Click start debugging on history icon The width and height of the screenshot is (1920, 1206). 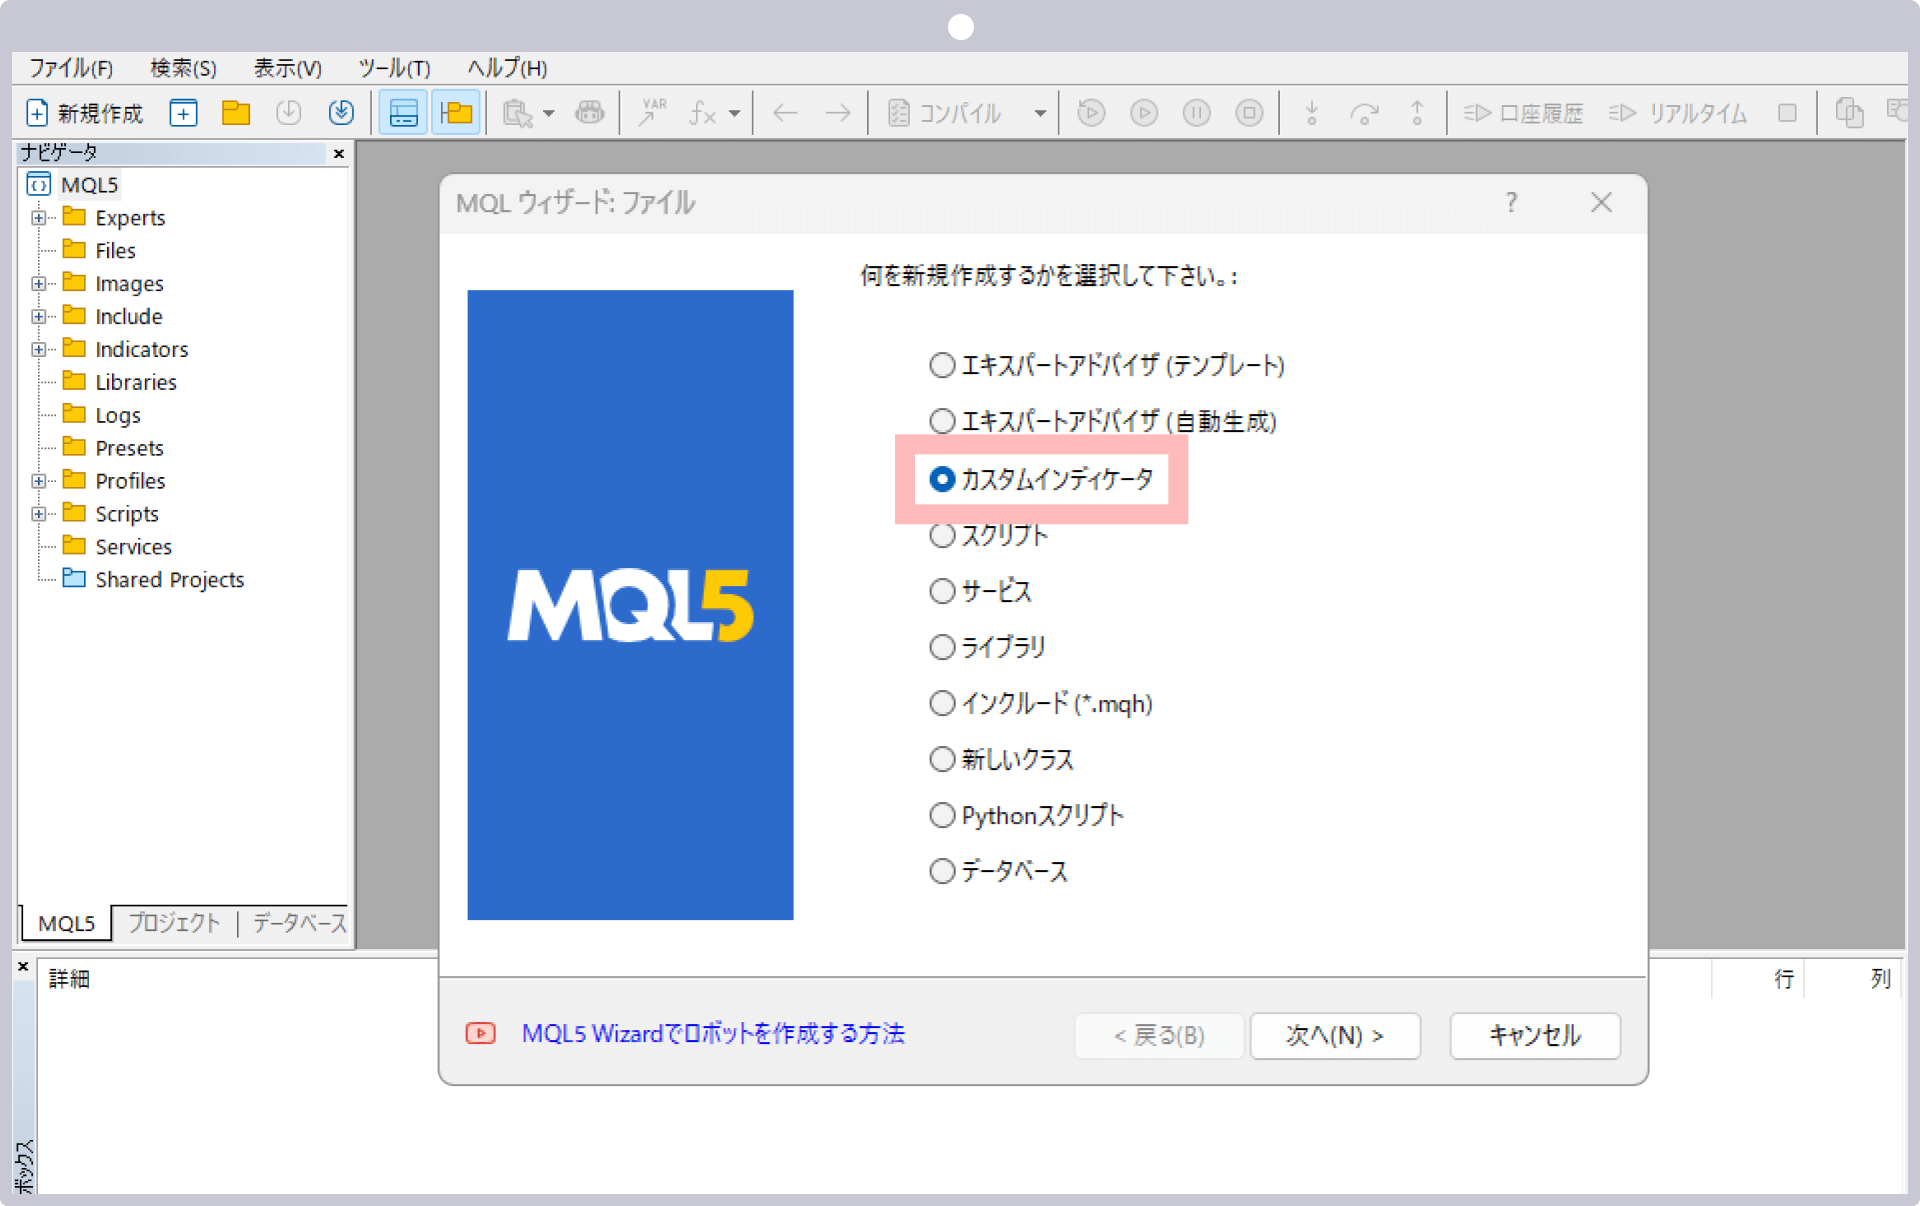click(1092, 113)
